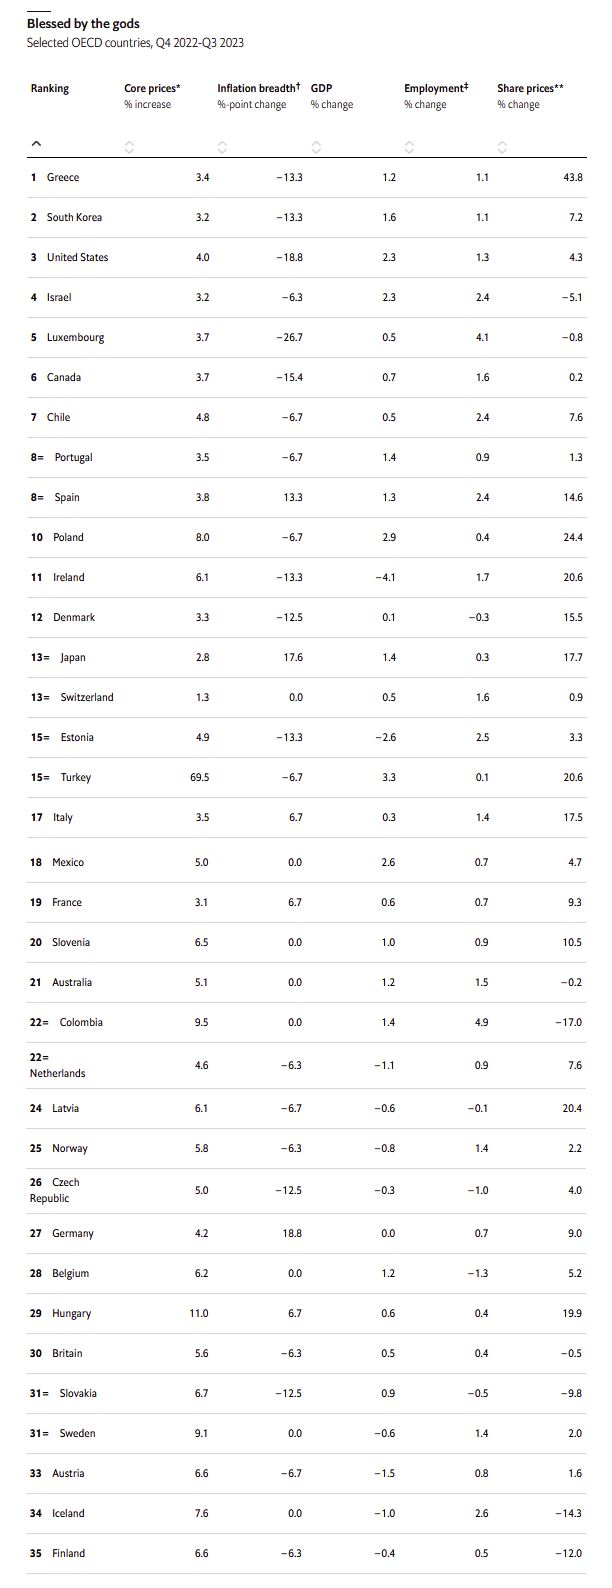Click the Netherlands country name

(x=57, y=1073)
